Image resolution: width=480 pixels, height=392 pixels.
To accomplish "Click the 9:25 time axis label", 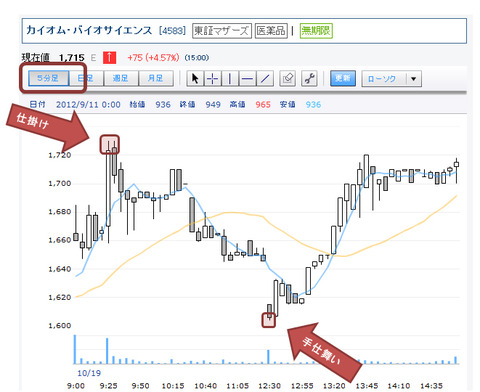I will (108, 386).
